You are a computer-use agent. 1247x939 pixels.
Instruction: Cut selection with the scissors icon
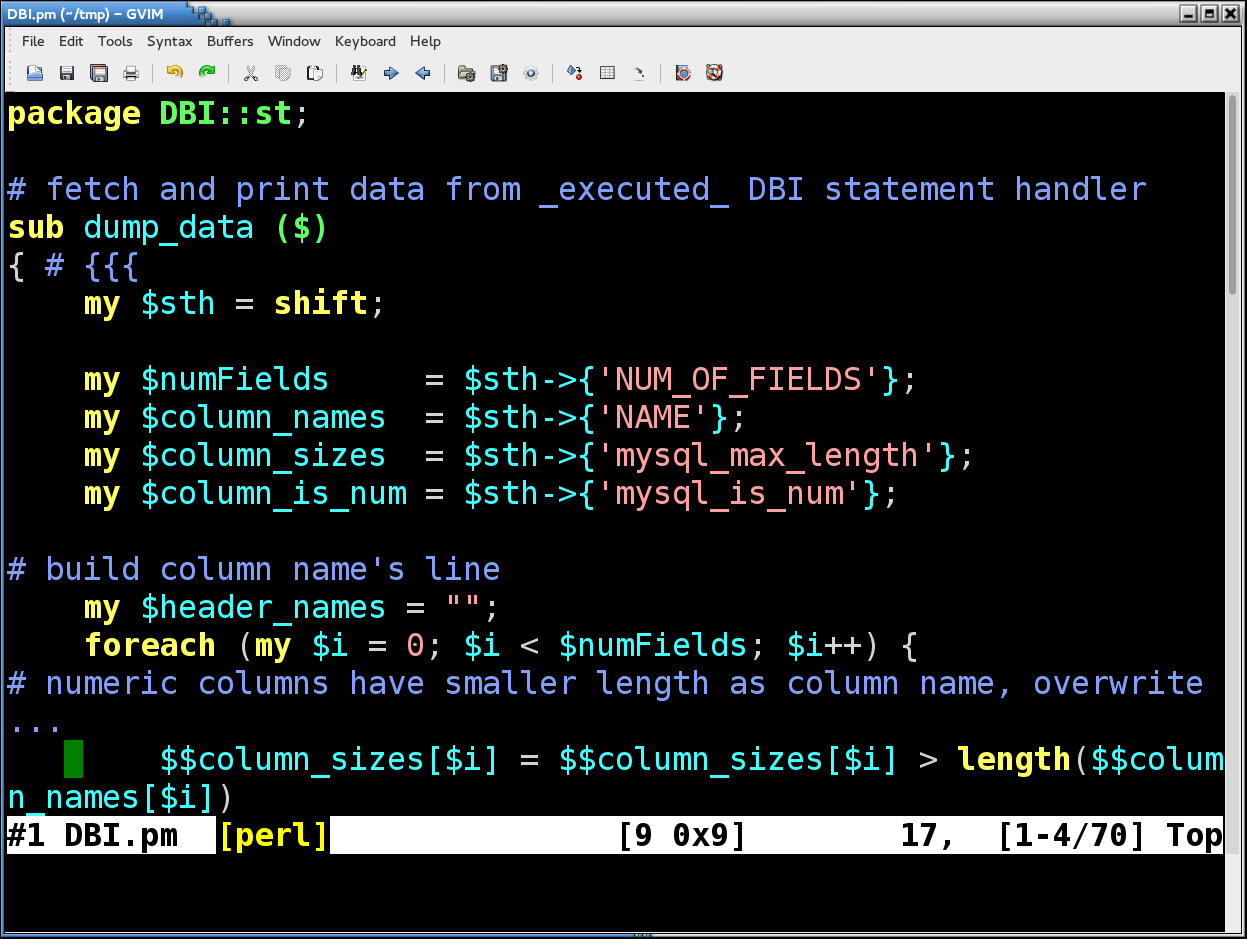251,73
